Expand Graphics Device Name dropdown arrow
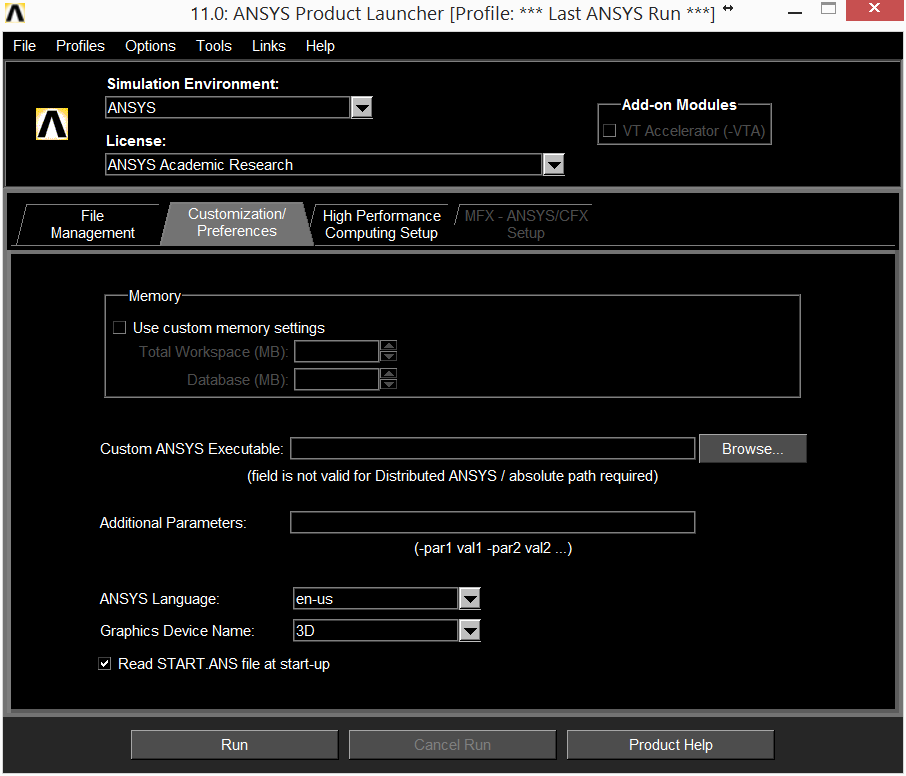The width and height of the screenshot is (906, 776). pyautogui.click(x=470, y=630)
